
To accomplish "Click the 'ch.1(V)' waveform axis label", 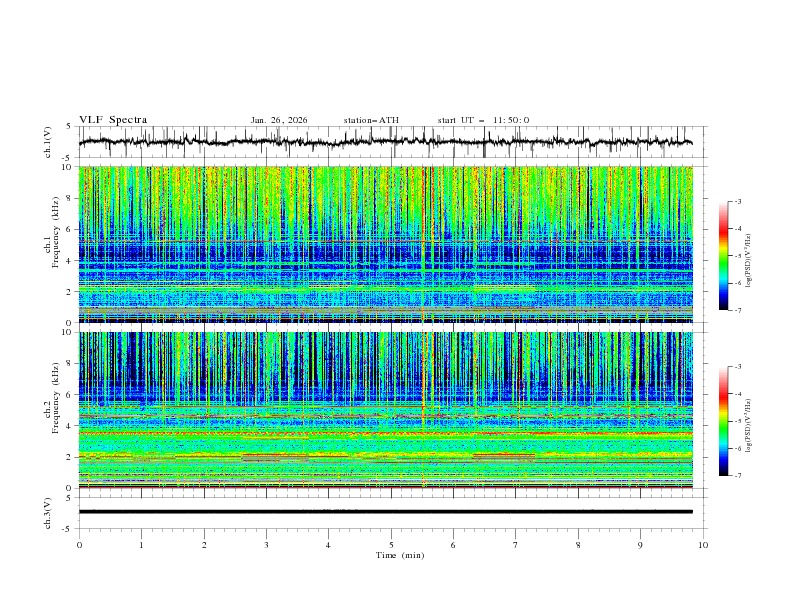I will point(48,142).
